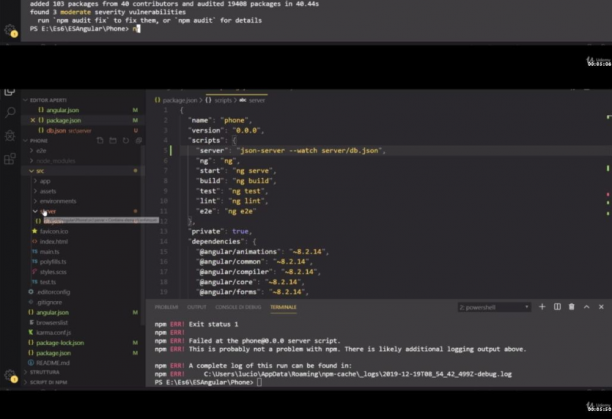Collapse all folders in PHONE explorer
This screenshot has height=419, width=612.
(138, 140)
